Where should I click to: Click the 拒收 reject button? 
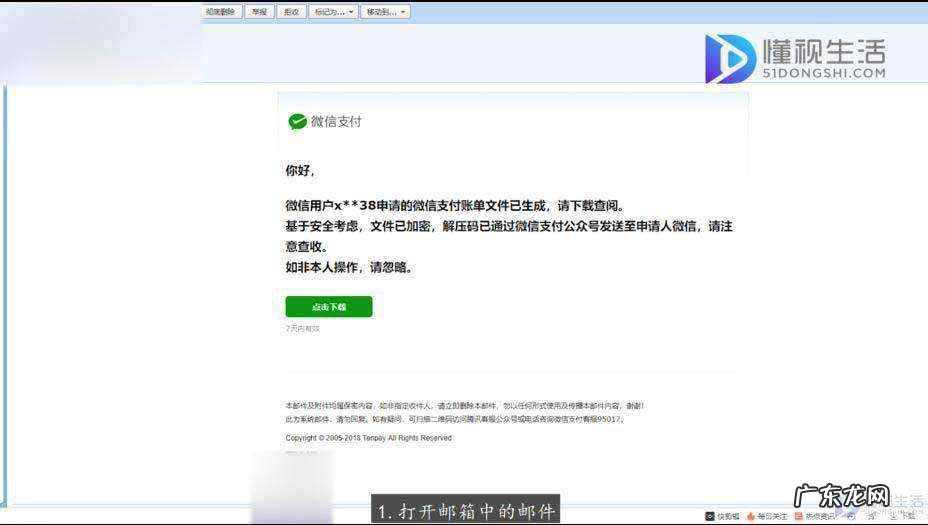tap(291, 12)
